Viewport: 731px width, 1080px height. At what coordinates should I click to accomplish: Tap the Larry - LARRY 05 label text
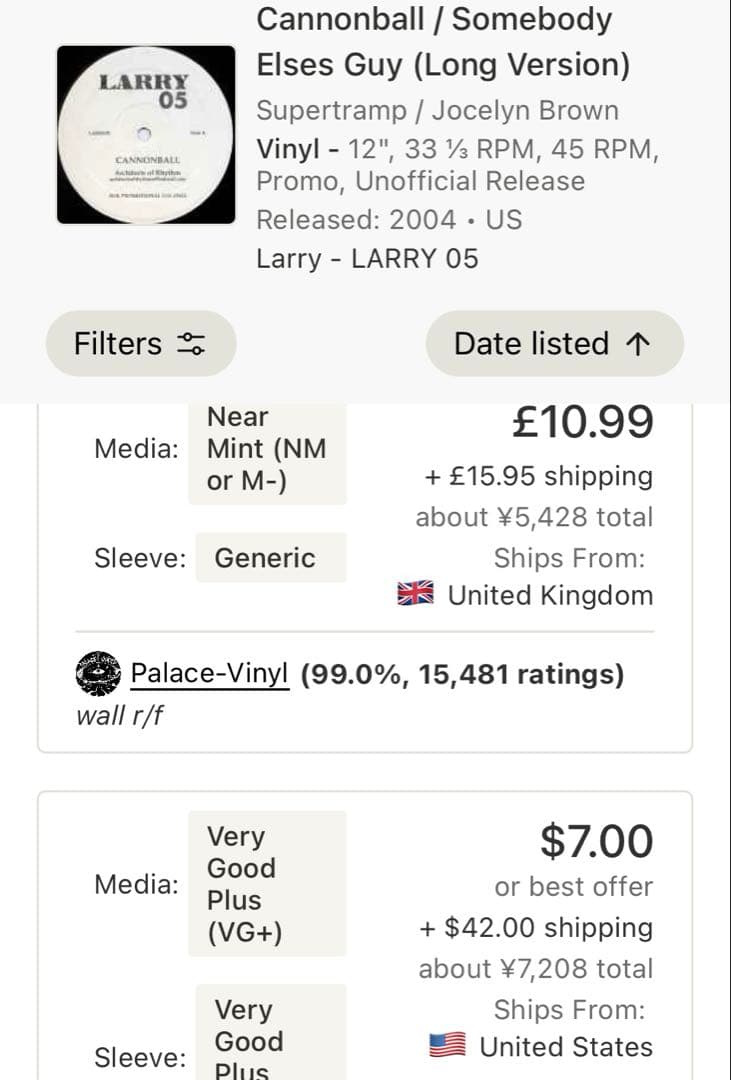point(367,258)
